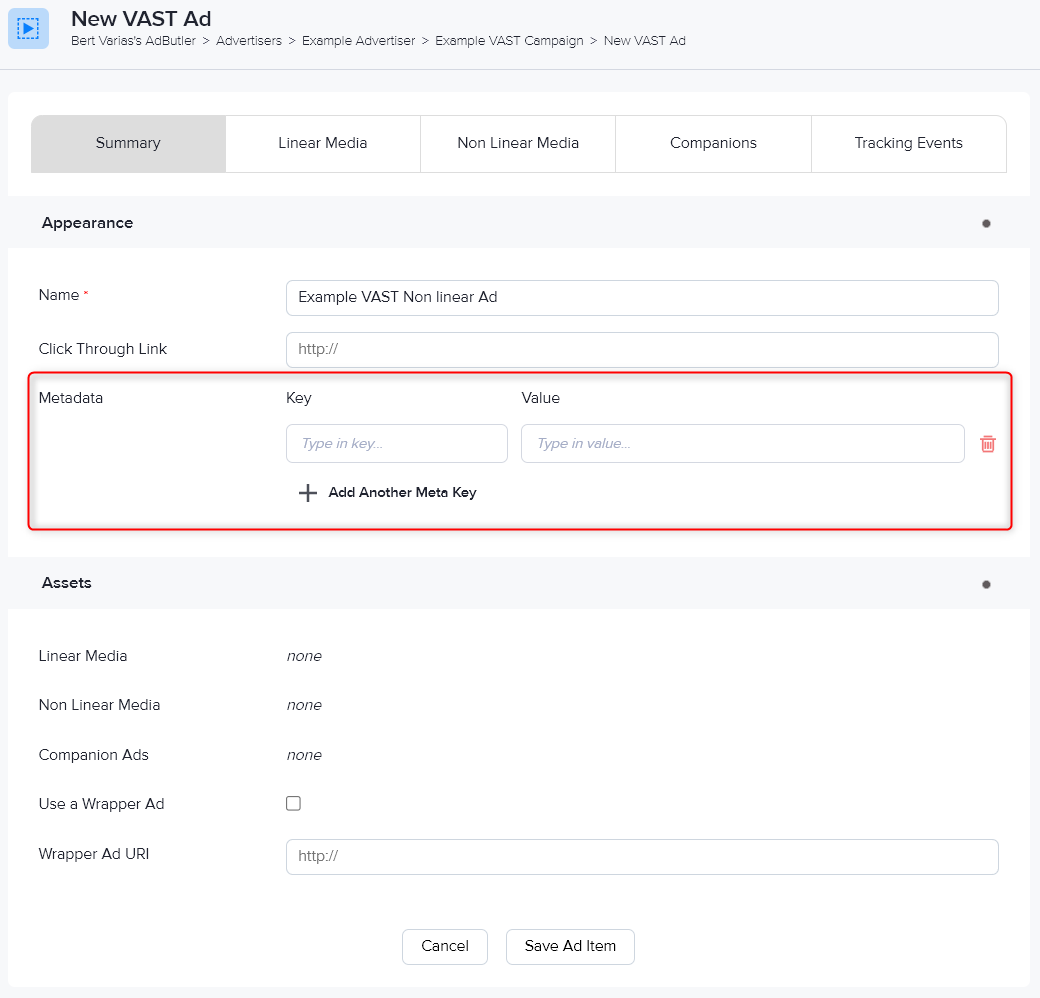
Task: Click the Cancel button
Action: [x=444, y=946]
